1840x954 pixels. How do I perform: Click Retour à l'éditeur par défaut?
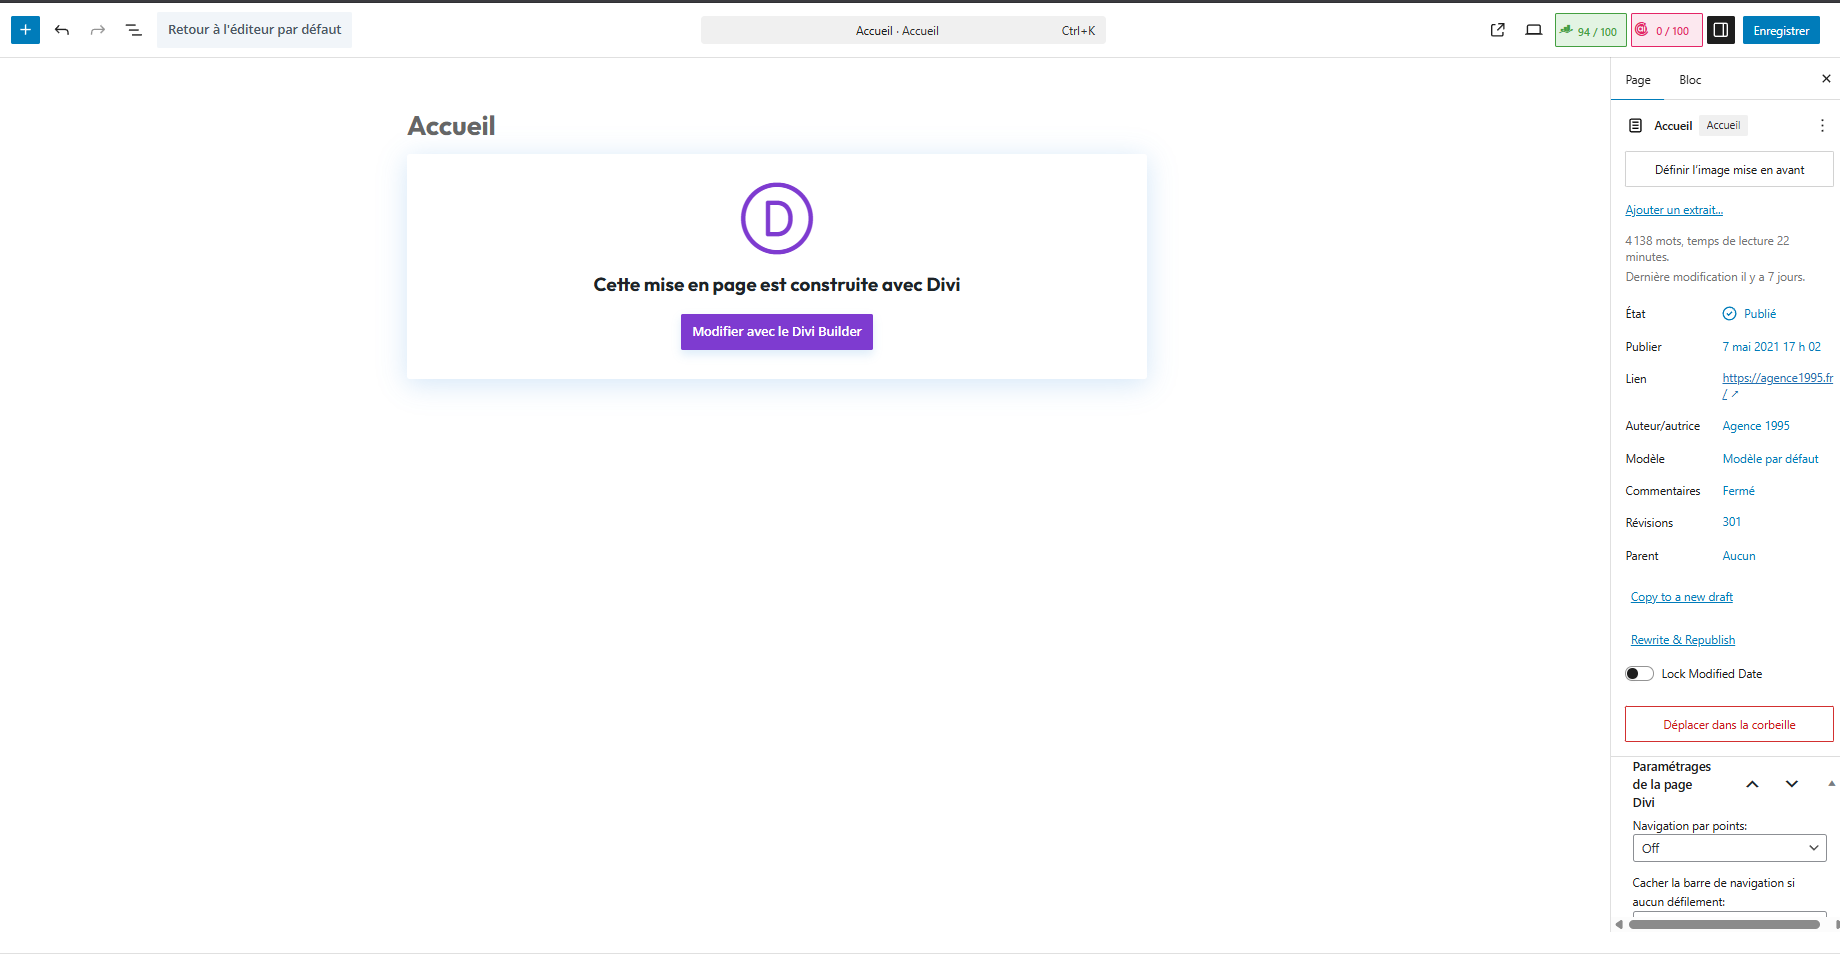(254, 30)
